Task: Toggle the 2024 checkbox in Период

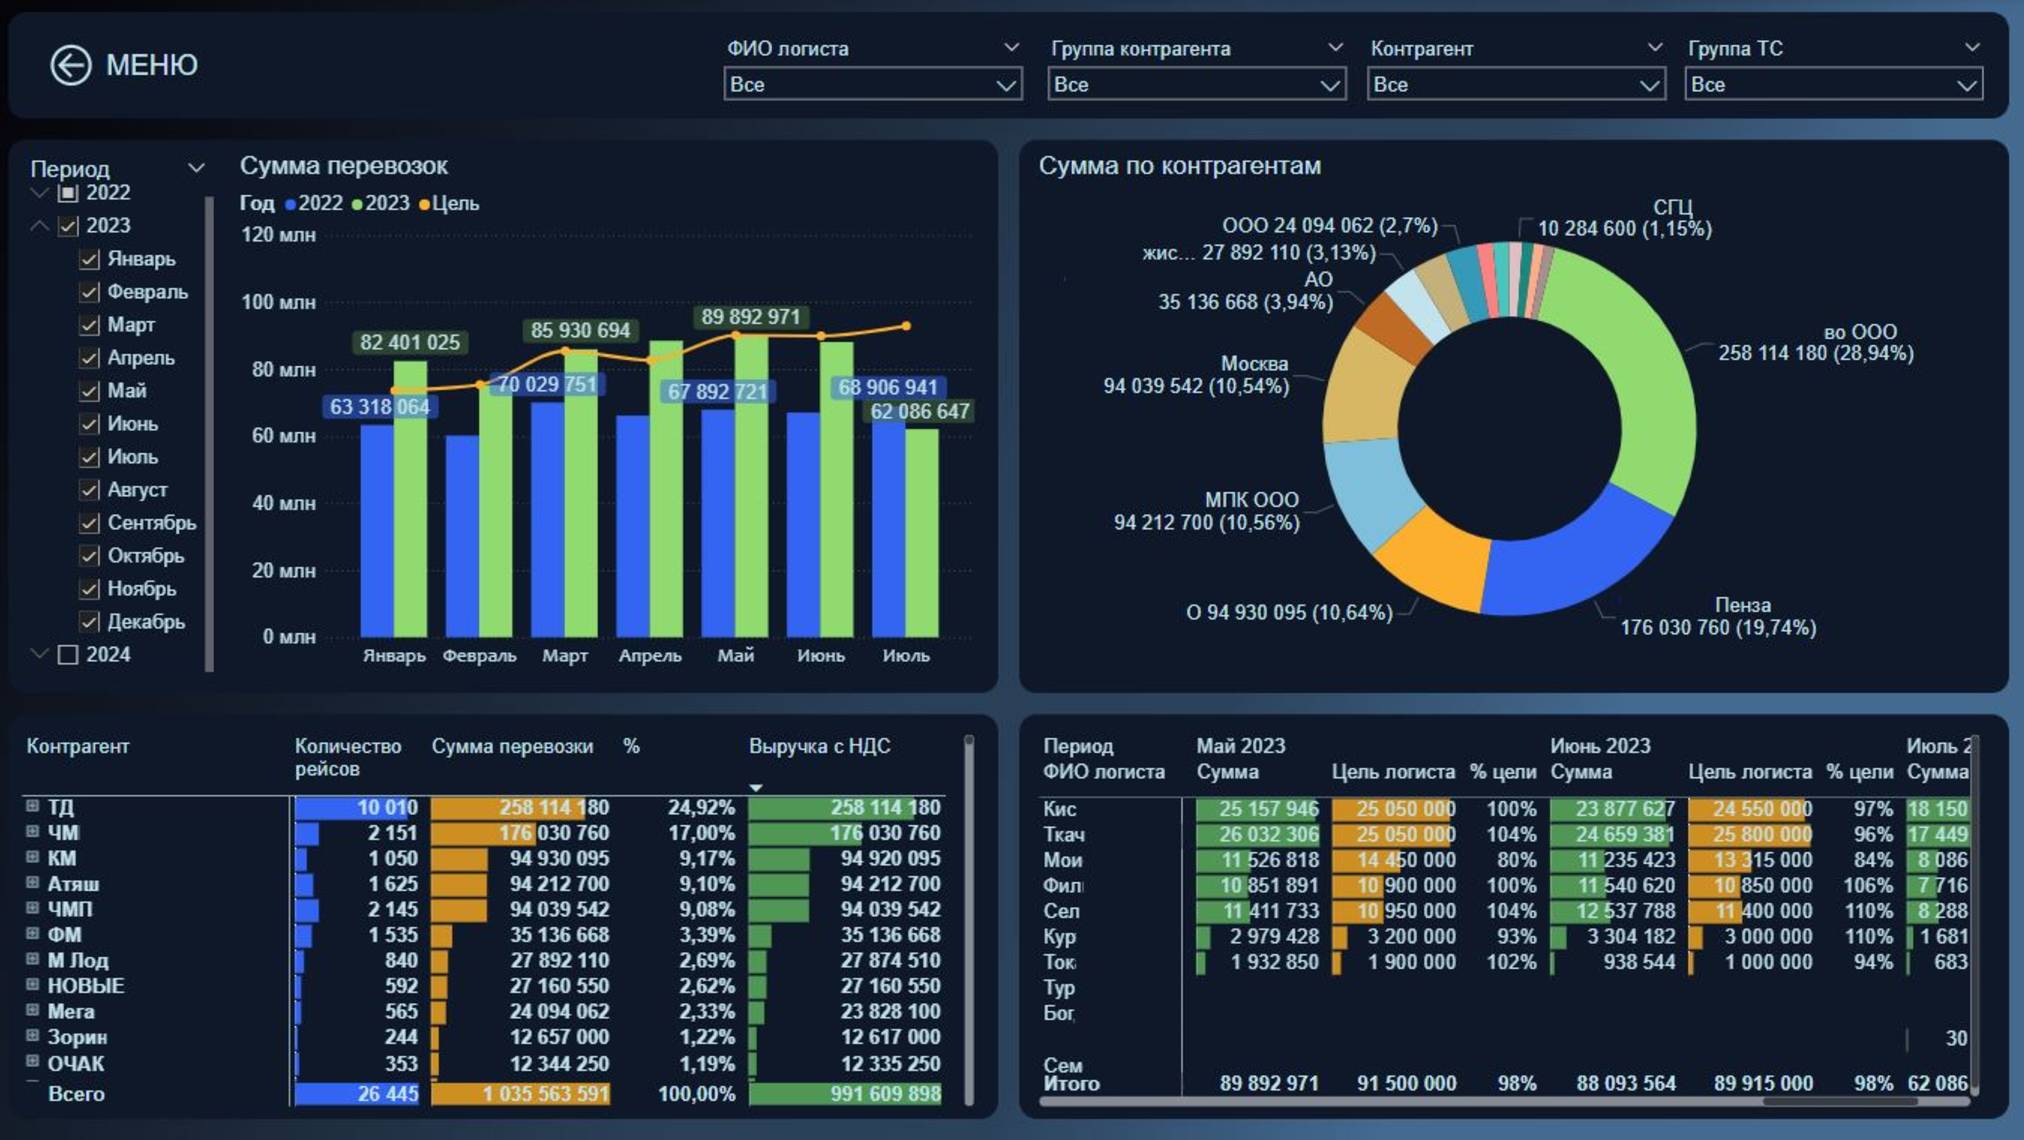Action: pyautogui.click(x=68, y=654)
